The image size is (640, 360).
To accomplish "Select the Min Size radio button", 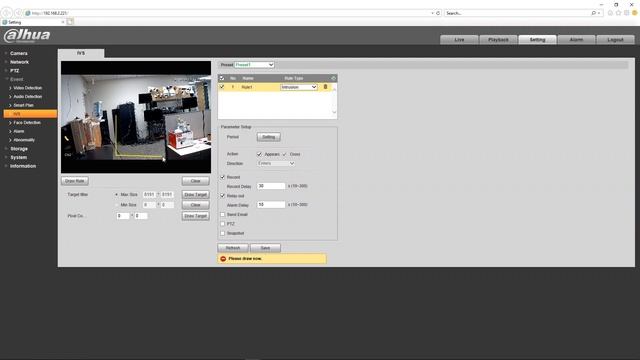I will click(x=116, y=204).
